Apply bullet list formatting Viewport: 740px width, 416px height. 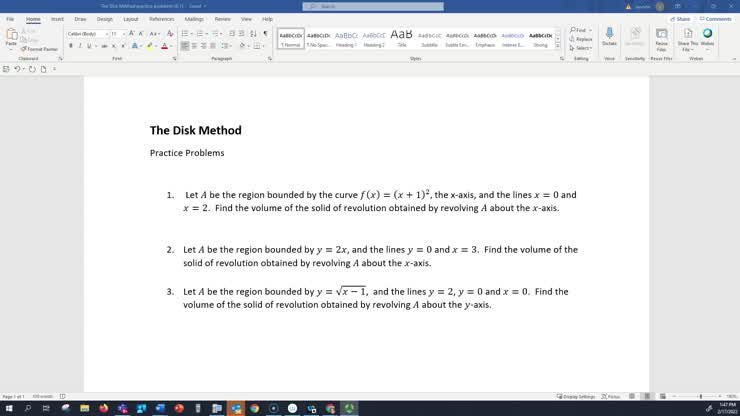pos(186,33)
